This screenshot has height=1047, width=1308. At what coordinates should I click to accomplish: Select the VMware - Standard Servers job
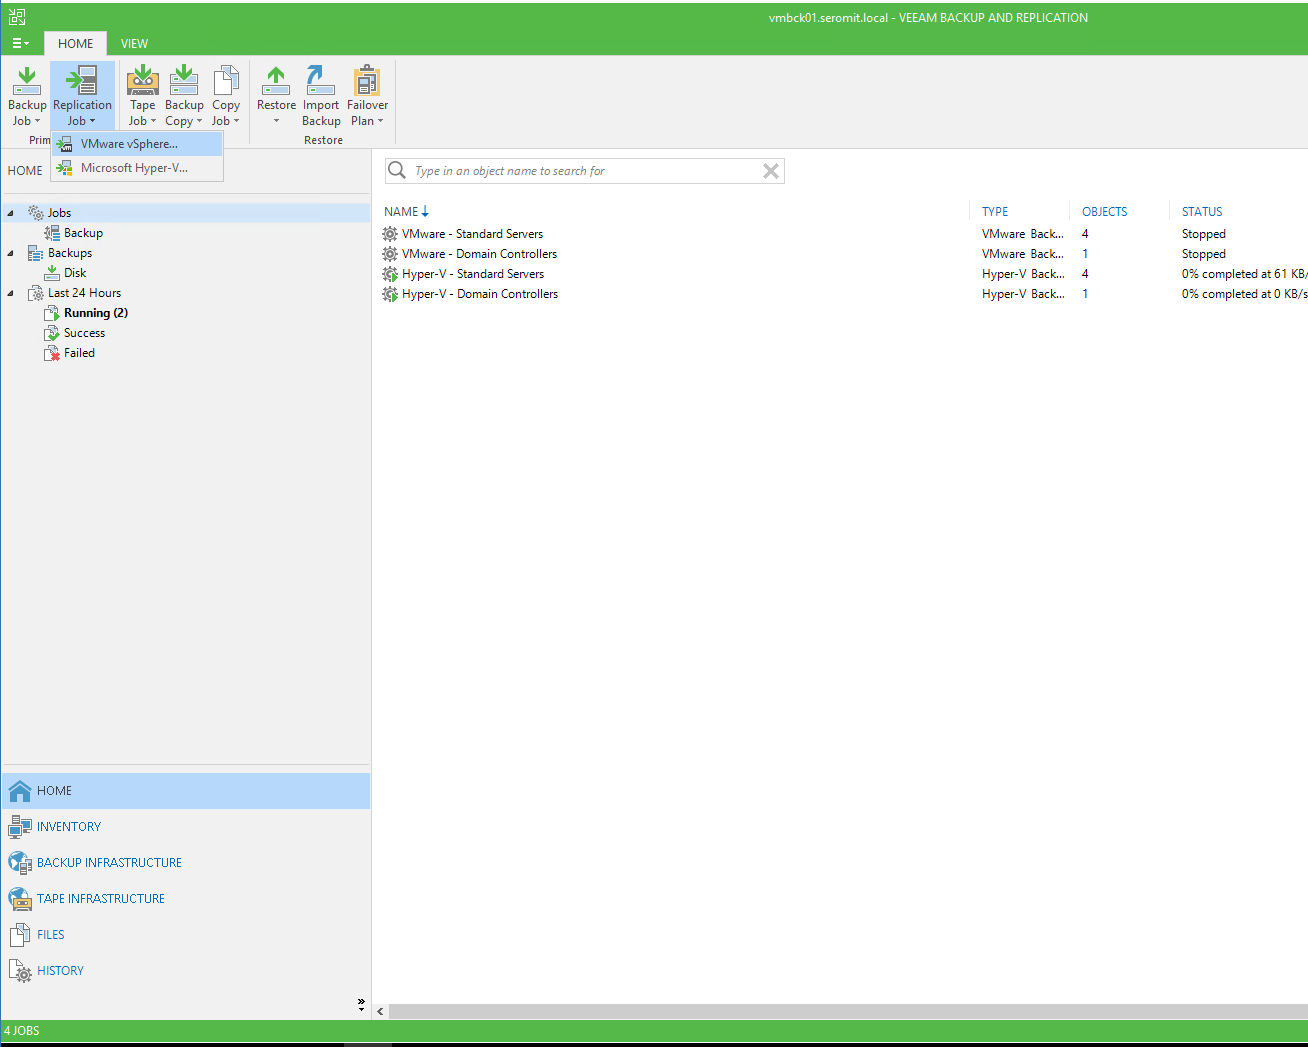[472, 234]
